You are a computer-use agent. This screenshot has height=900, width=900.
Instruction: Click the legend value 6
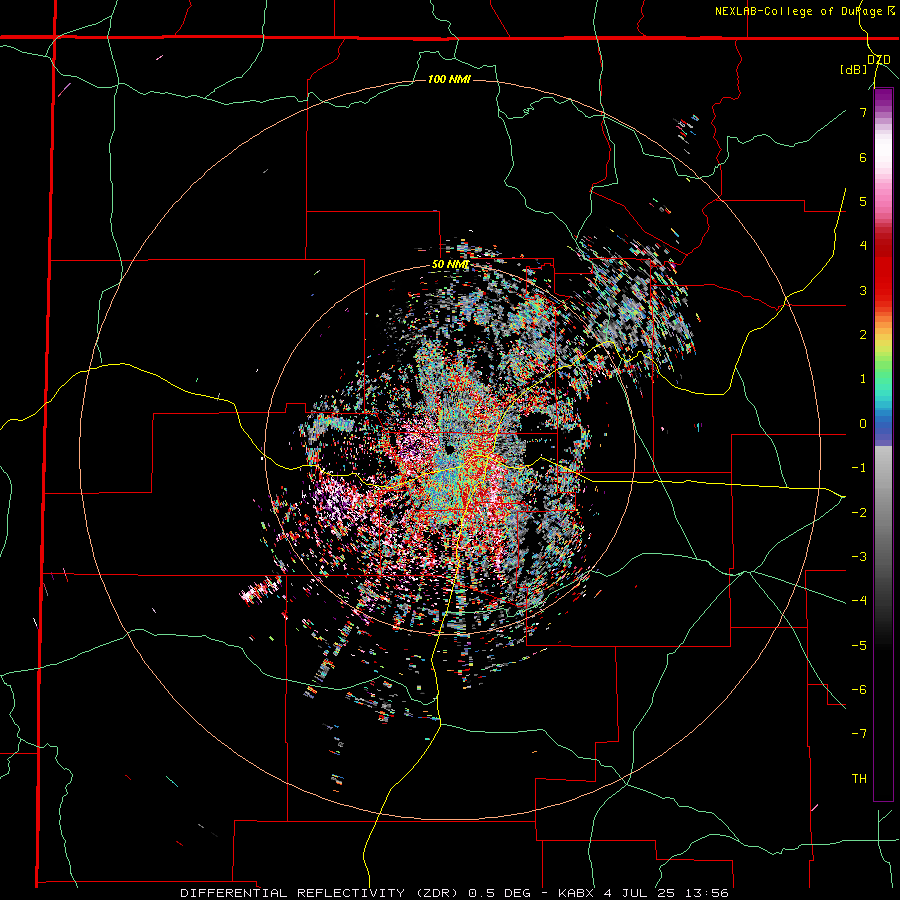863,157
